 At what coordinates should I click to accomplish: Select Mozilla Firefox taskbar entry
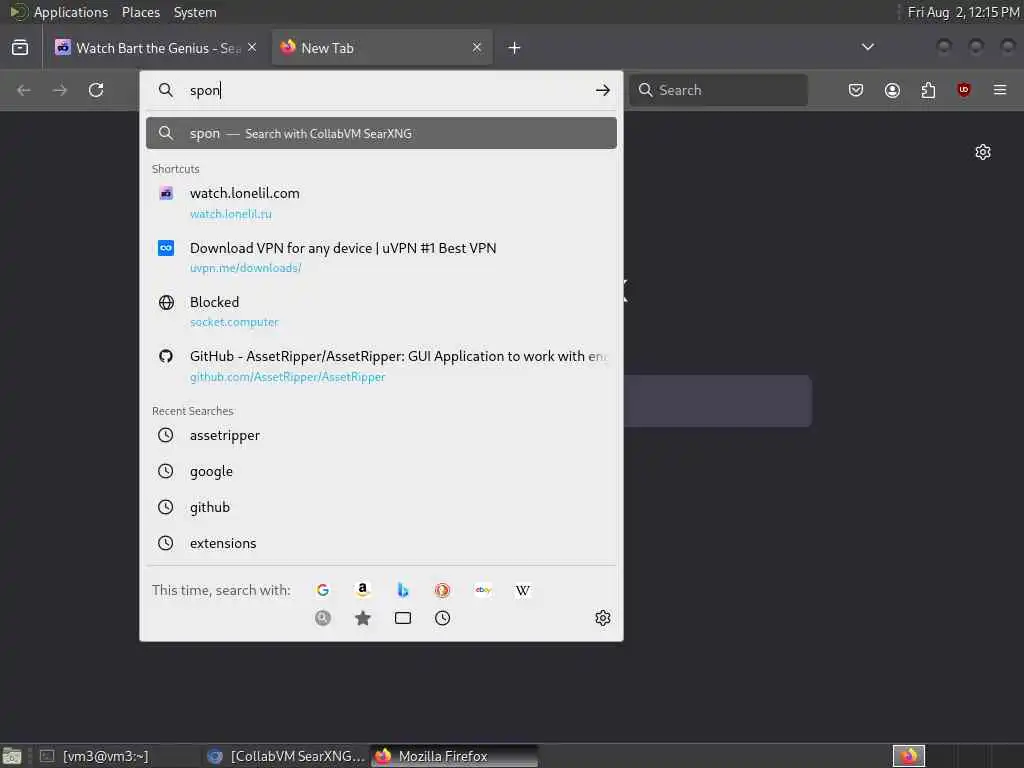[x=455, y=756]
